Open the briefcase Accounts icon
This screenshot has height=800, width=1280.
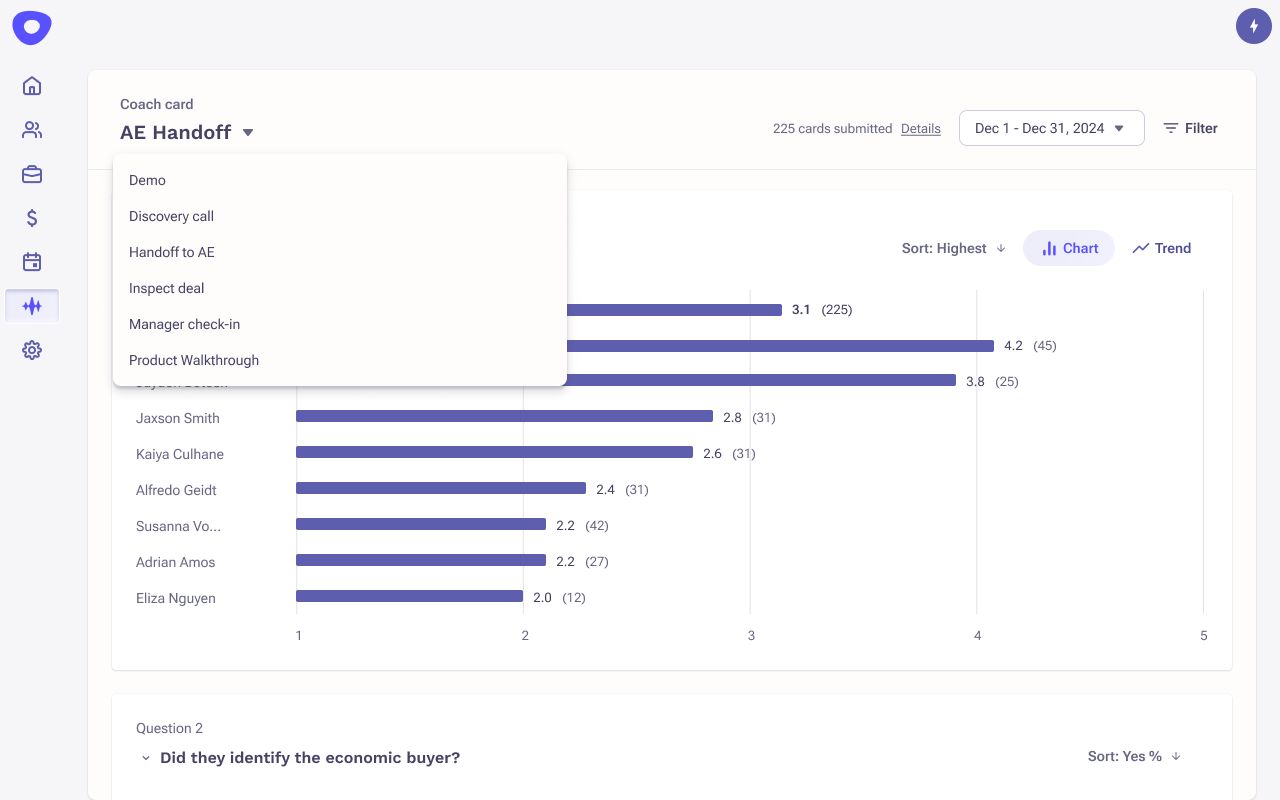32,174
